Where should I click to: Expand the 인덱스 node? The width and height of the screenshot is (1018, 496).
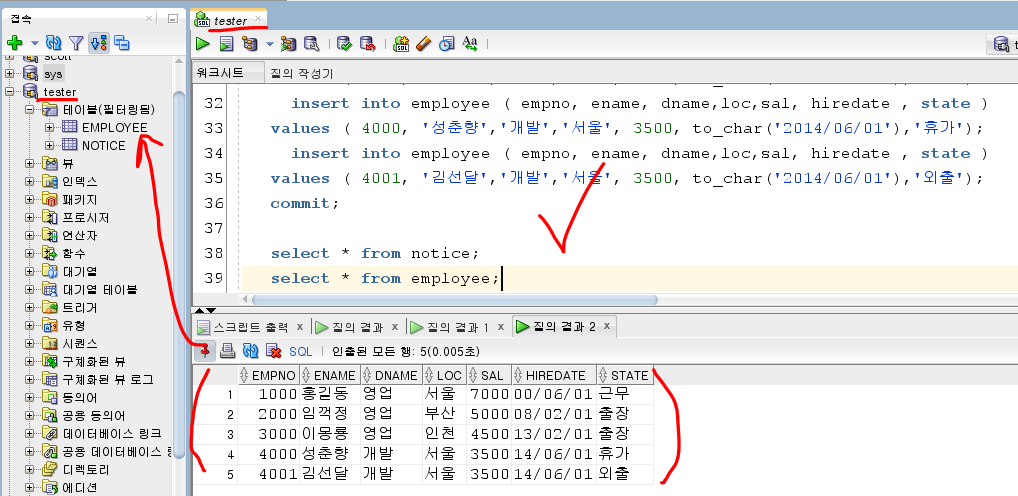(x=29, y=181)
